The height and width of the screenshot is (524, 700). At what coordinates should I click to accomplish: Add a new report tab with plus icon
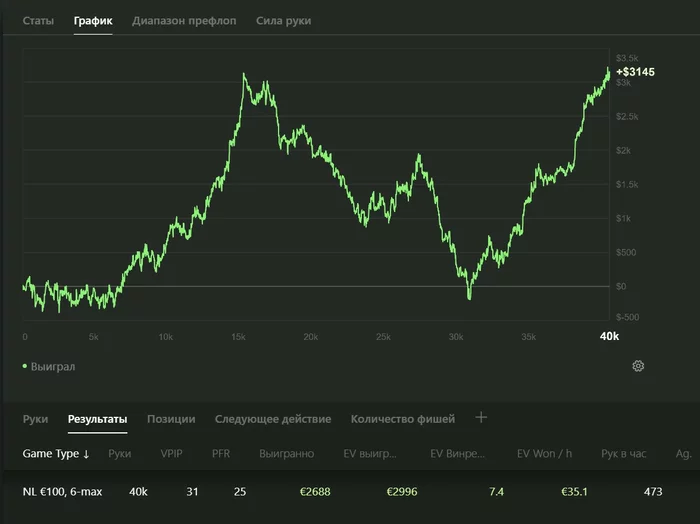point(481,418)
